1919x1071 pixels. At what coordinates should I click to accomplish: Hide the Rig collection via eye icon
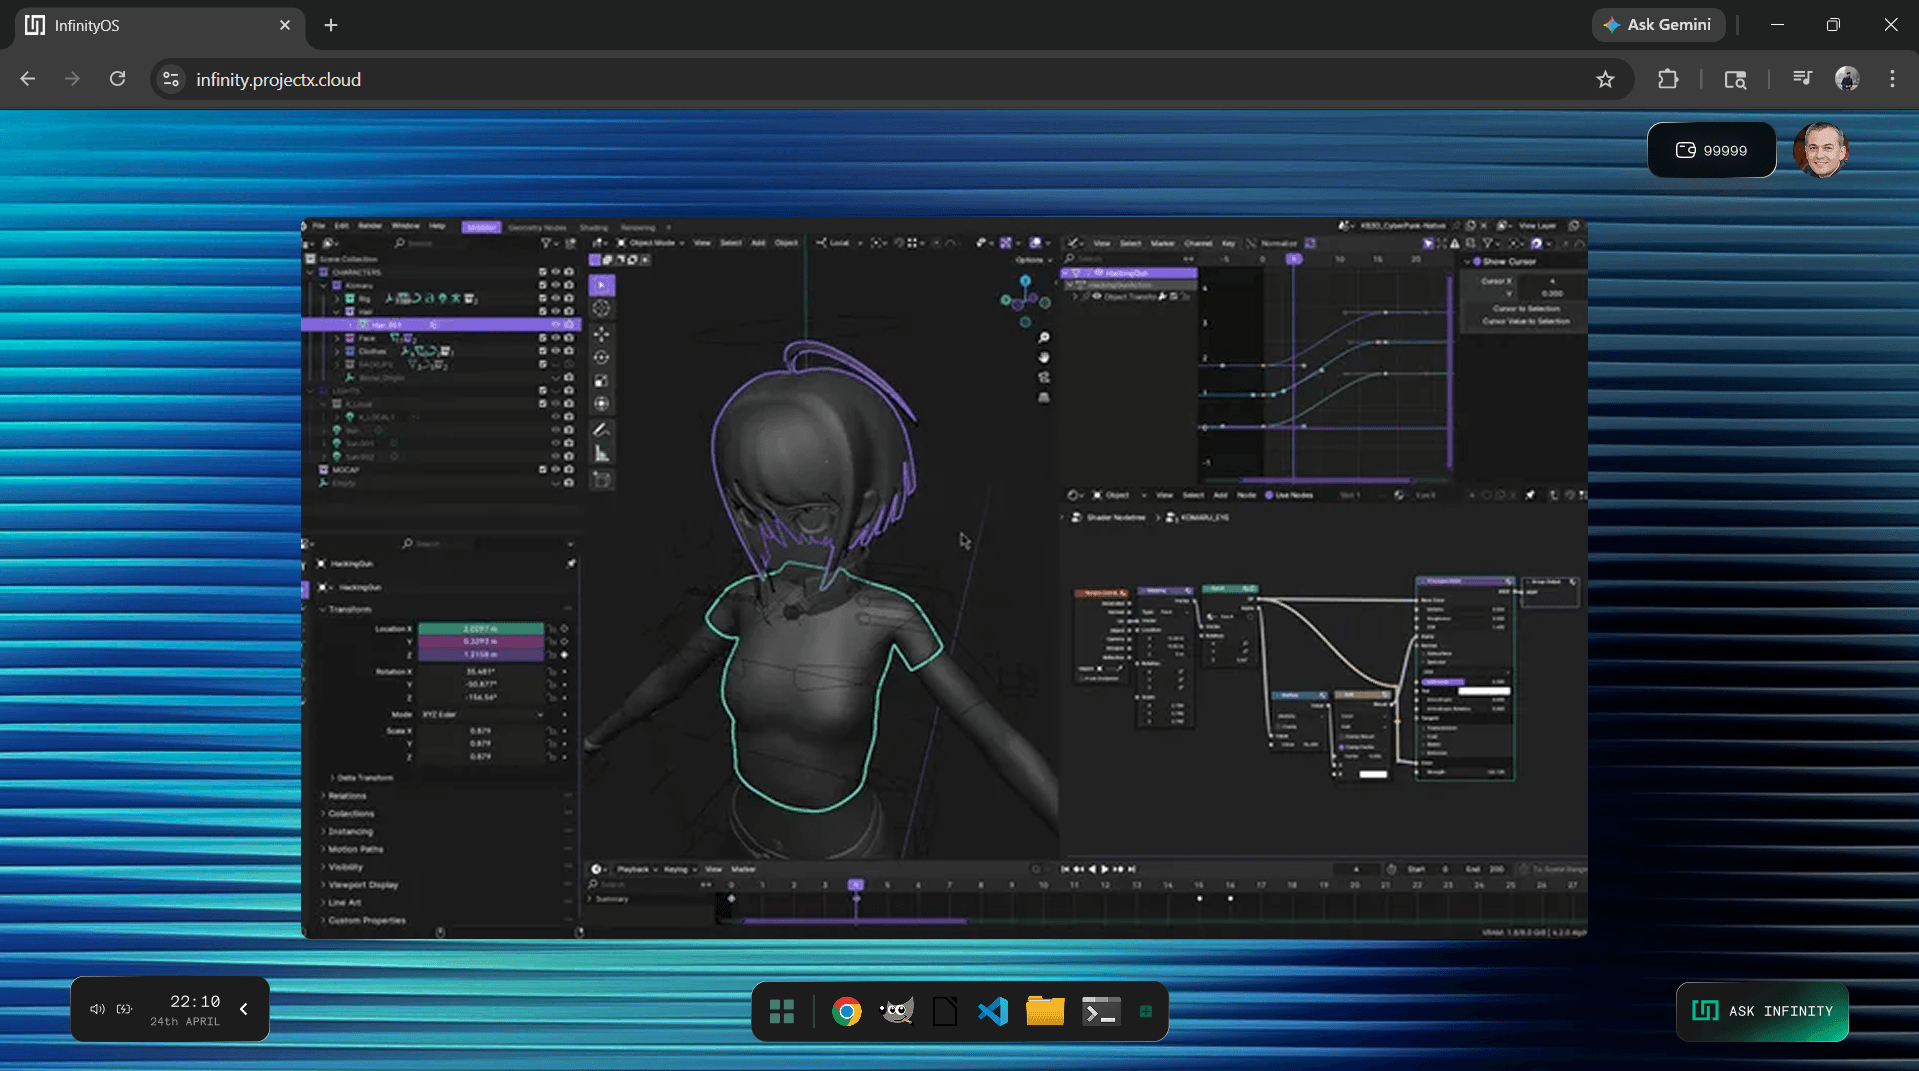[x=556, y=298]
